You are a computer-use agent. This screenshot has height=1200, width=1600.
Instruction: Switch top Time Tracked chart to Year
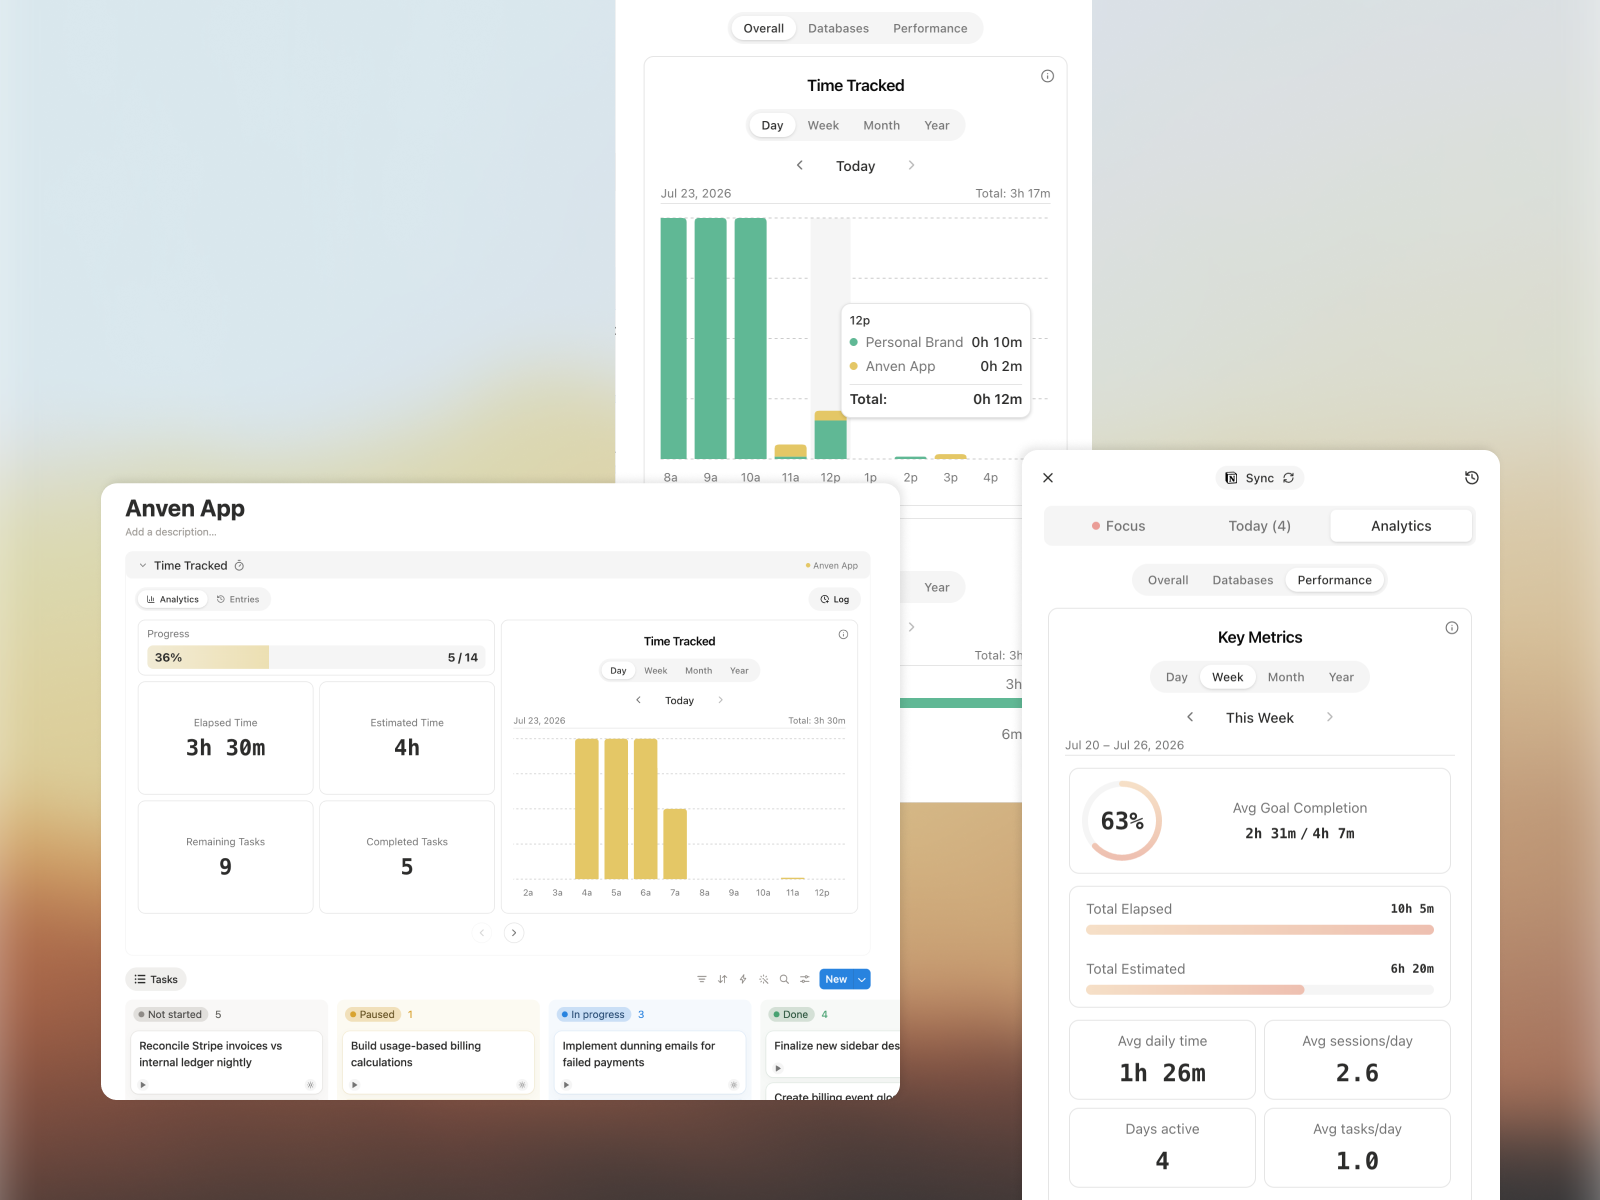click(x=937, y=125)
